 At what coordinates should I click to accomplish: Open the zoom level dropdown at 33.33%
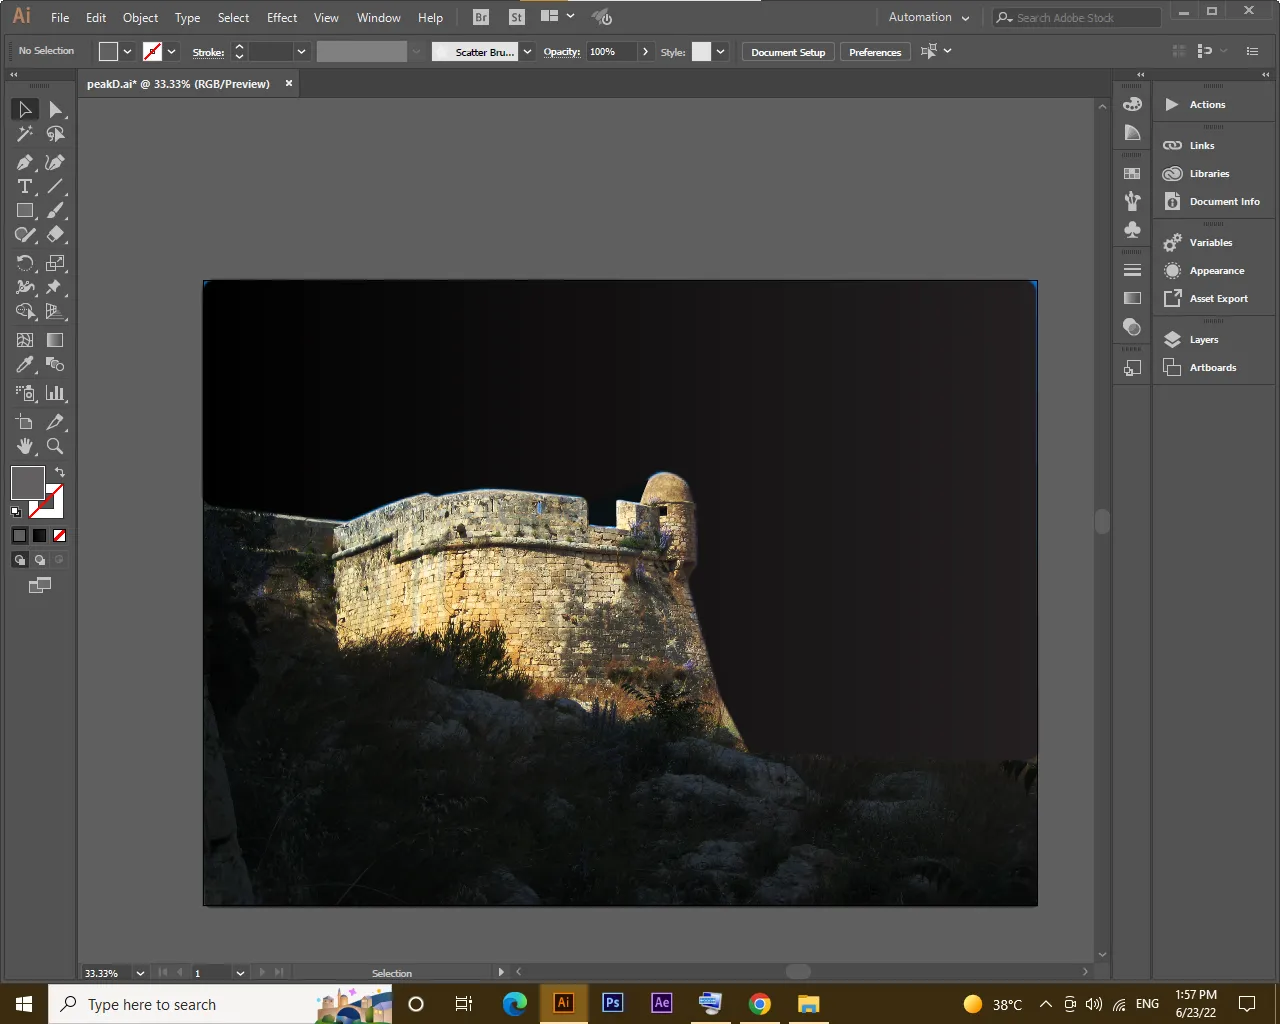(139, 973)
